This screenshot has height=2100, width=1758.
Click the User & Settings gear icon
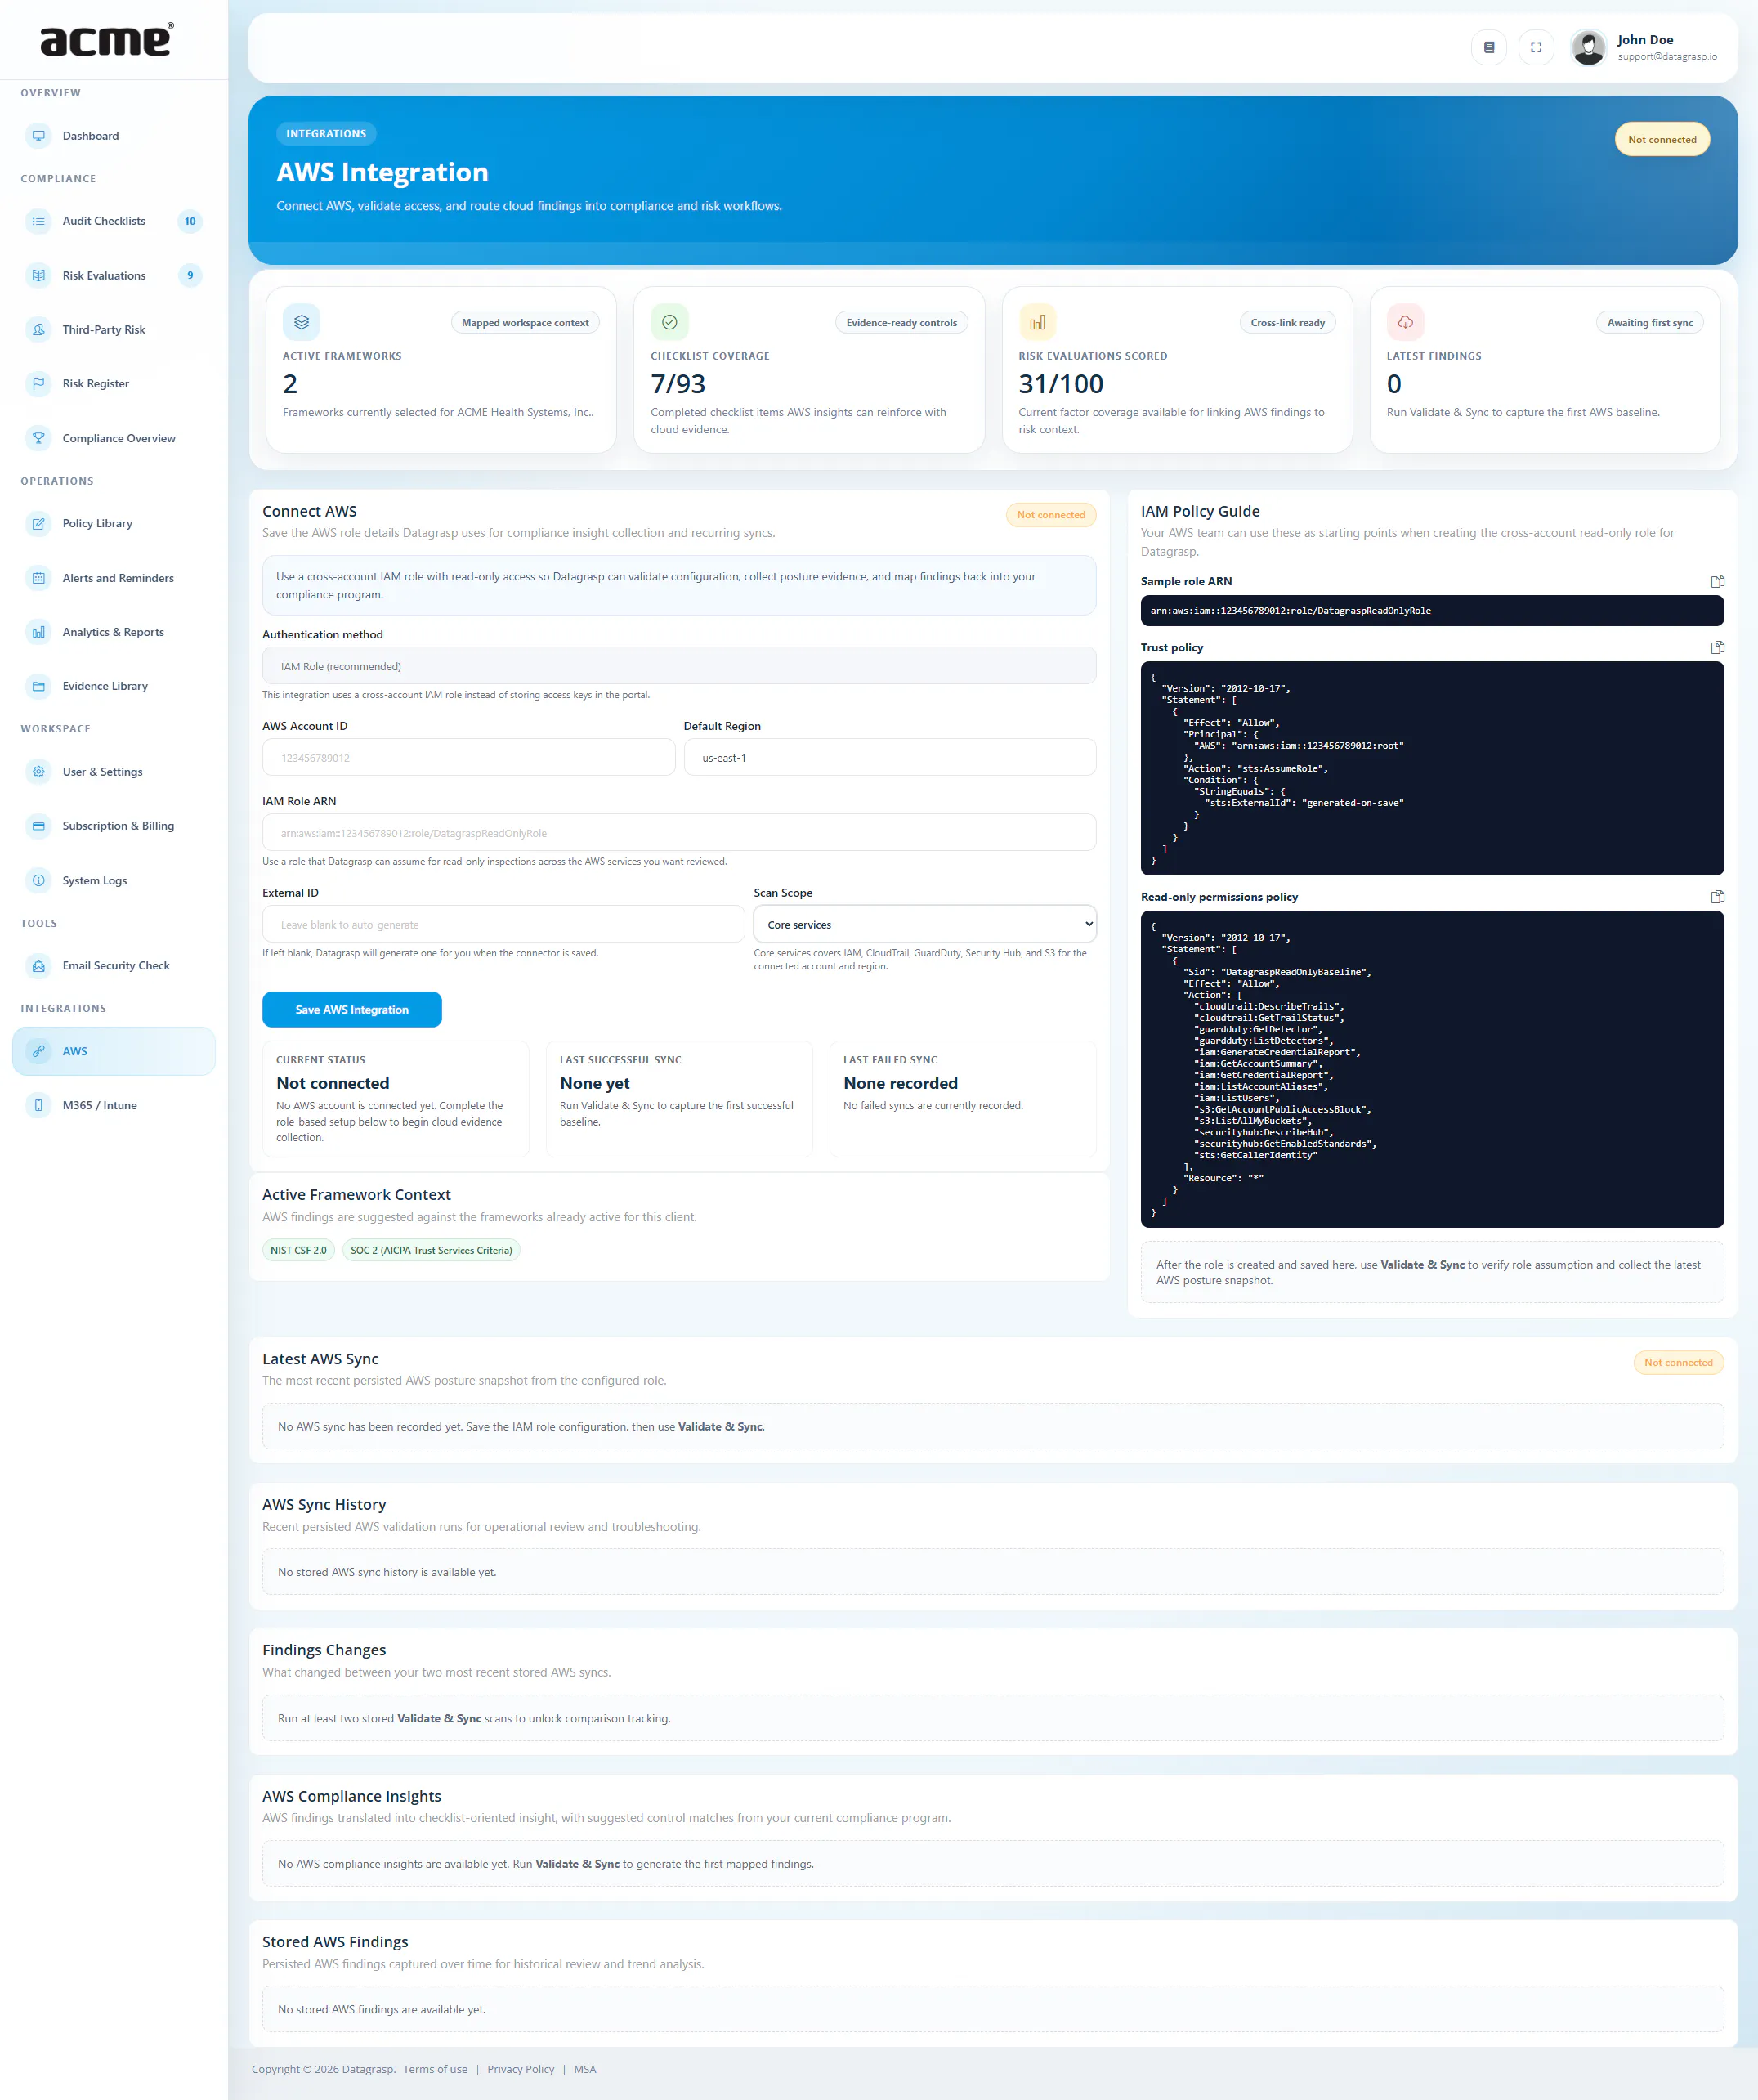(x=38, y=771)
